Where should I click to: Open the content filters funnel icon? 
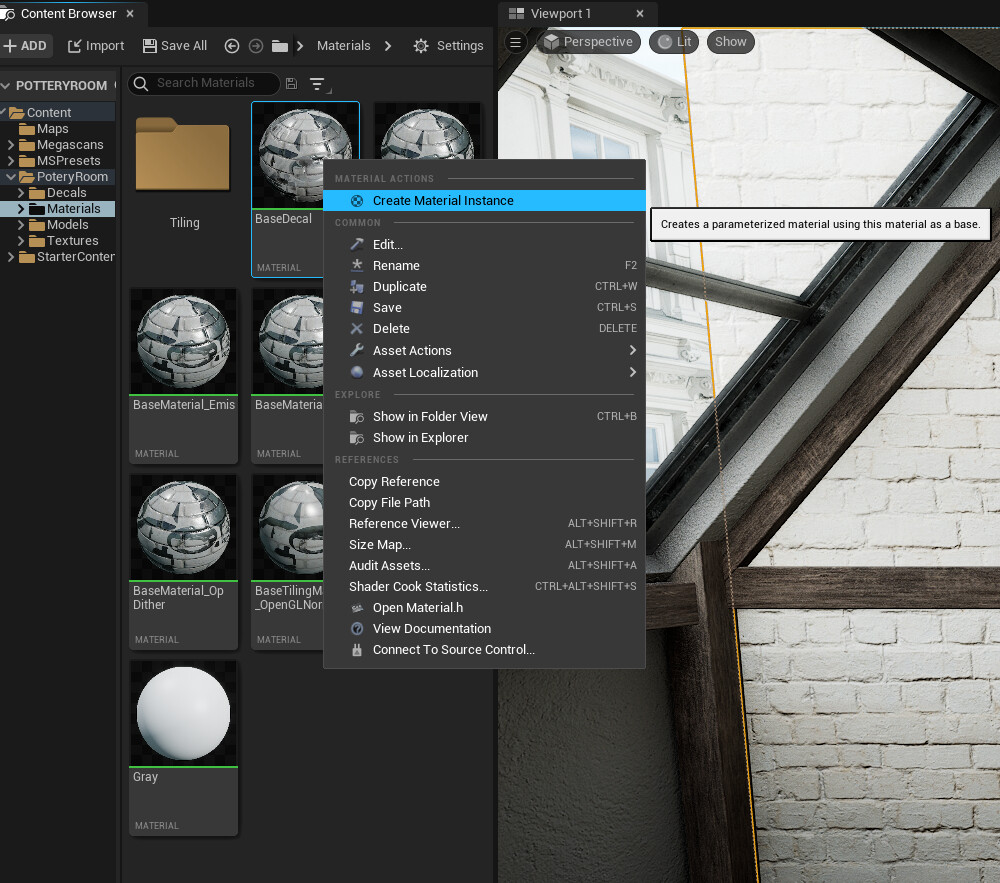point(318,84)
